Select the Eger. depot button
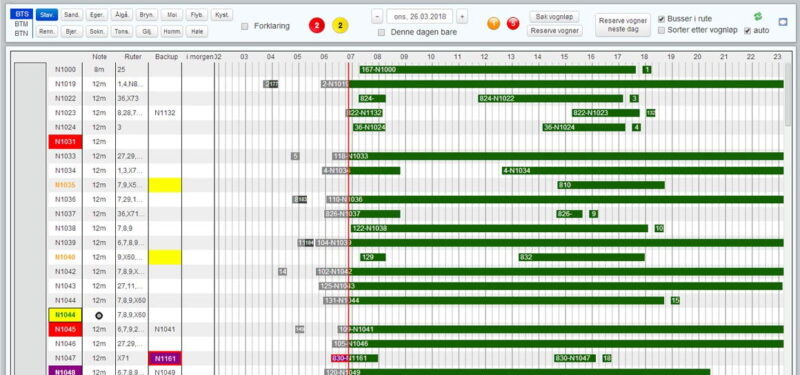Viewport: 800px width, 375px height. tap(97, 15)
